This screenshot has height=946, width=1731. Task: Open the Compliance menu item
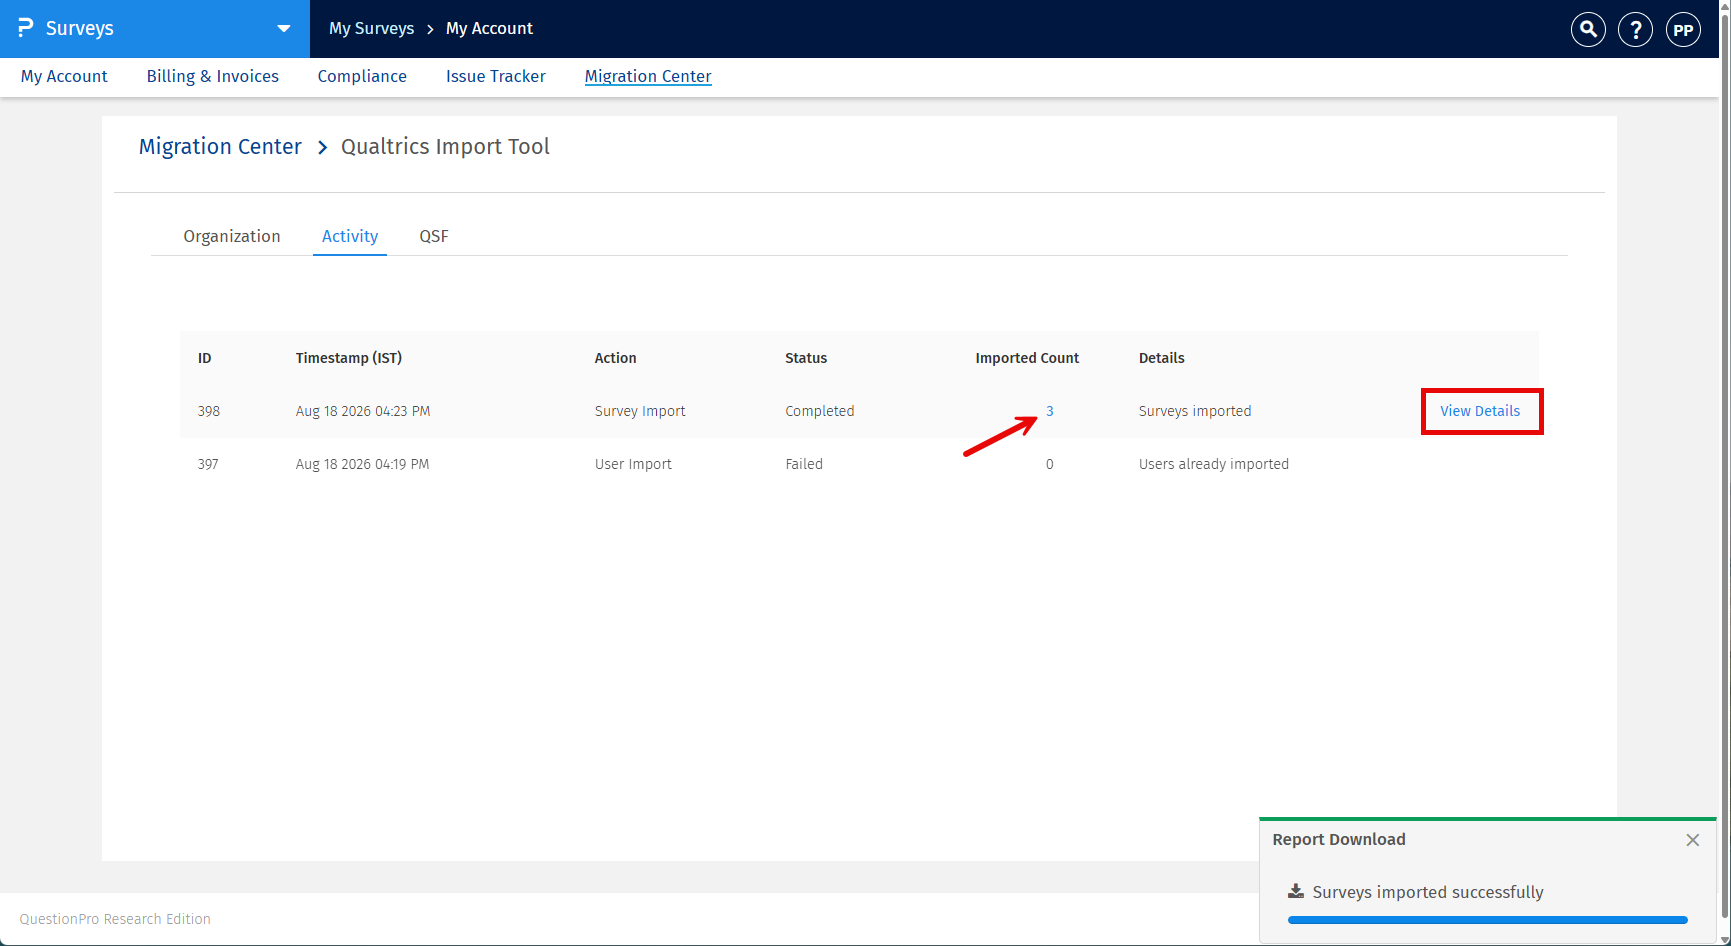tap(362, 76)
